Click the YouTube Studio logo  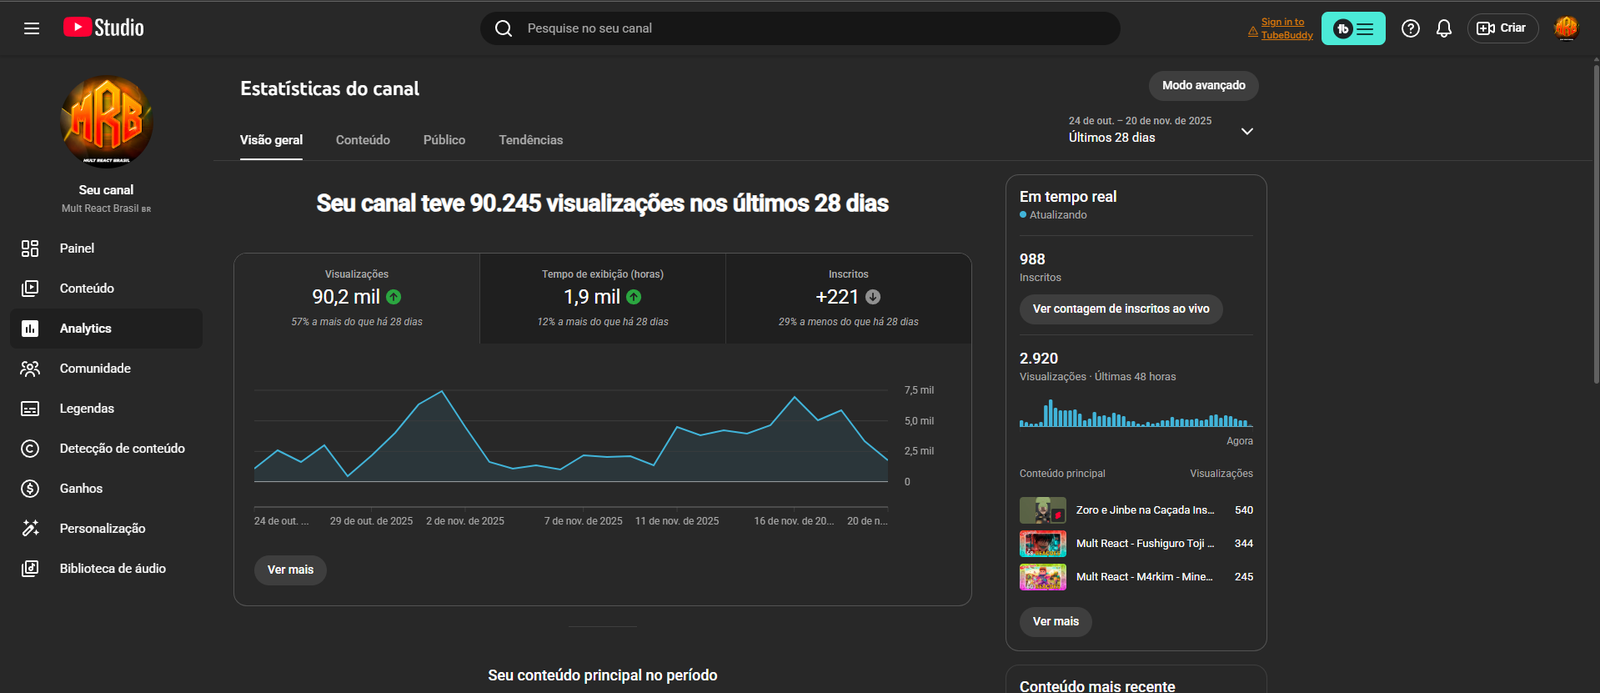(x=104, y=28)
